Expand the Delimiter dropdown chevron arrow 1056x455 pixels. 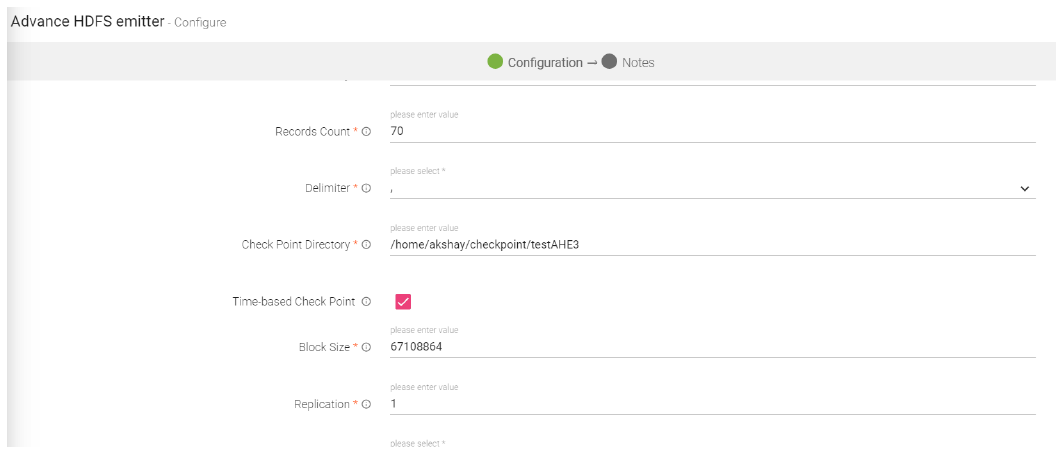coord(1025,188)
